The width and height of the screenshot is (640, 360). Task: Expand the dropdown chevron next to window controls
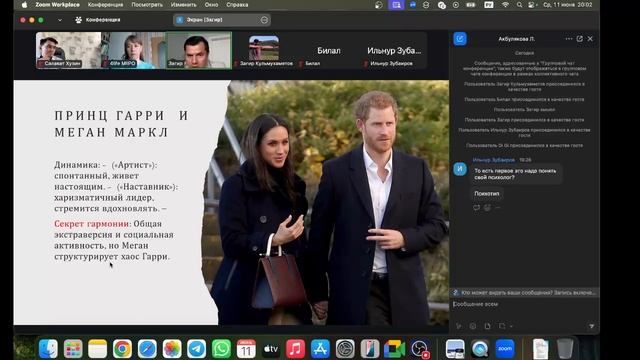pyautogui.click(x=60, y=20)
